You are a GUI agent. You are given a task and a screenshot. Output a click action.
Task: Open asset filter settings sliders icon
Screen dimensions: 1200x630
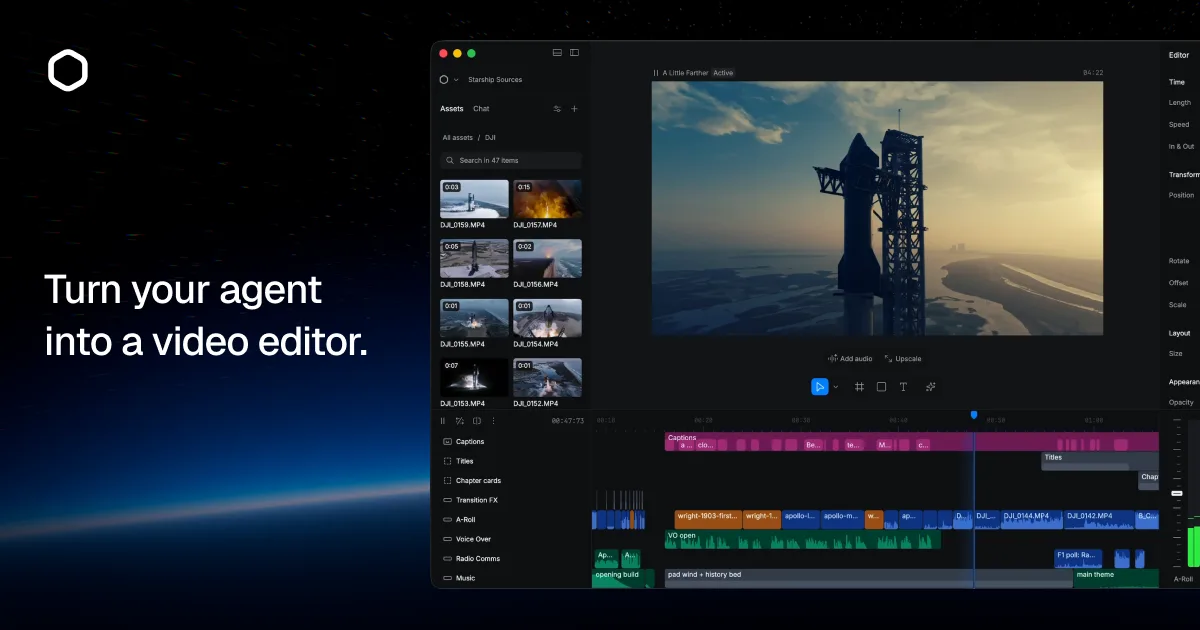click(557, 109)
